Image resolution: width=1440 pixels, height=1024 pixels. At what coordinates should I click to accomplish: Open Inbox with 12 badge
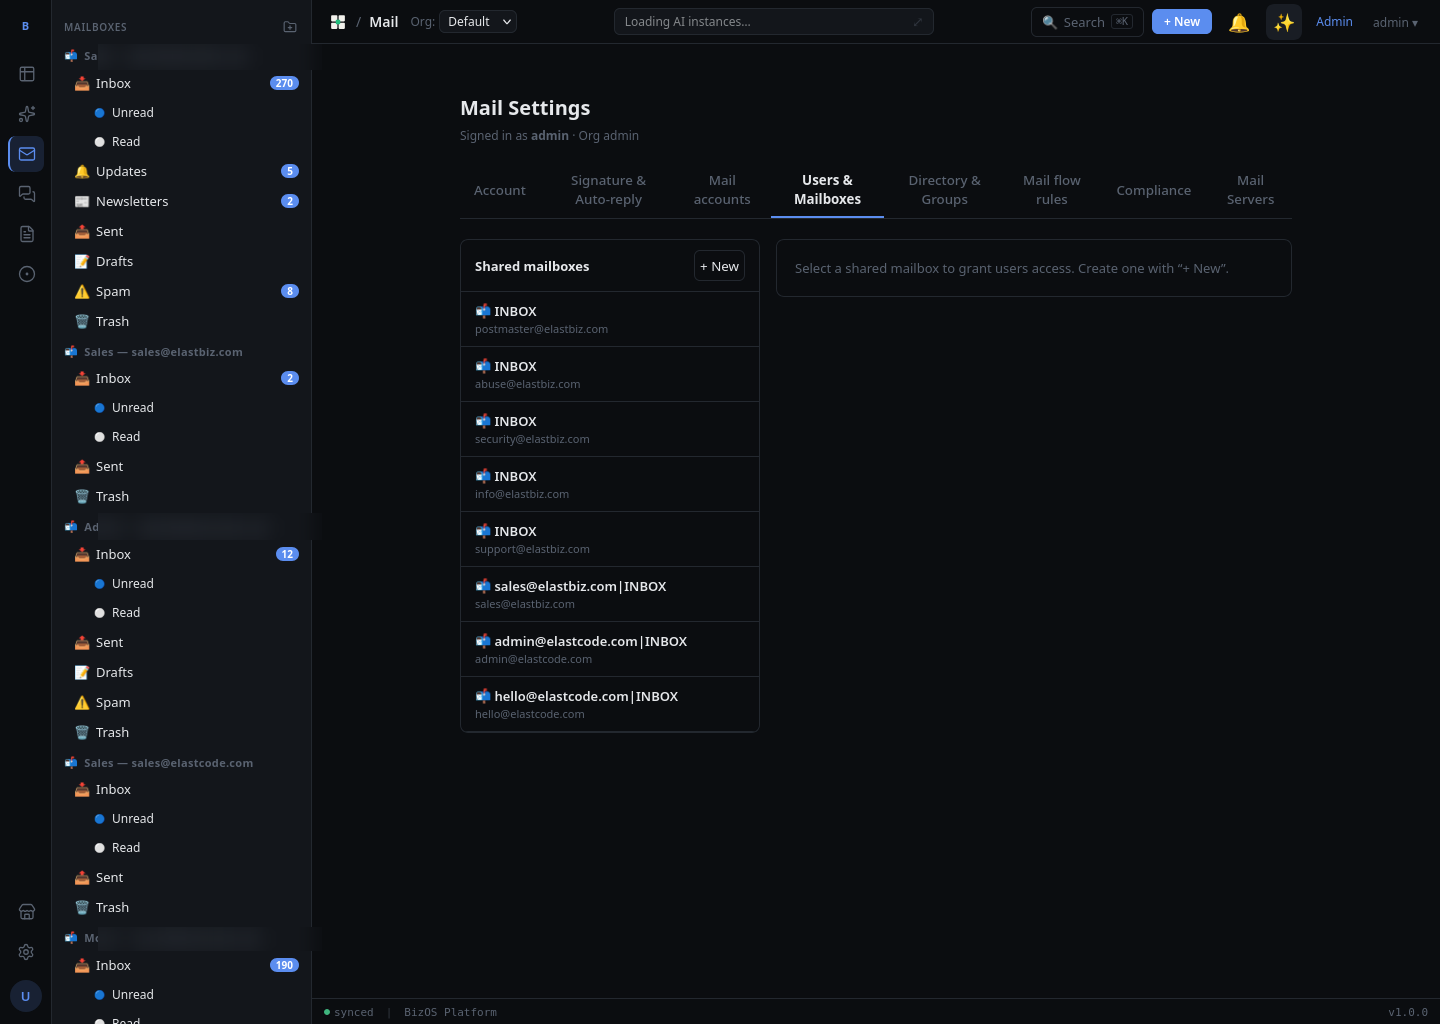pyautogui.click(x=181, y=554)
